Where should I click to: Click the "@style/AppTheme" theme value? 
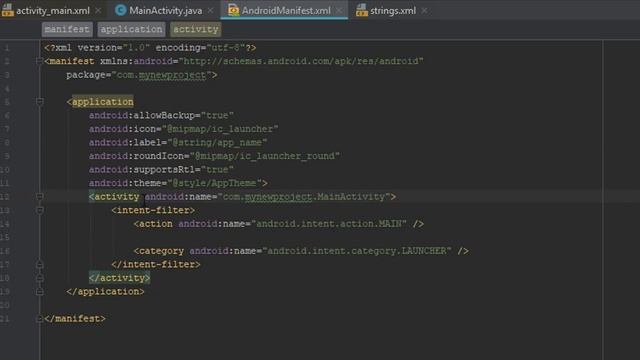click(x=215, y=183)
